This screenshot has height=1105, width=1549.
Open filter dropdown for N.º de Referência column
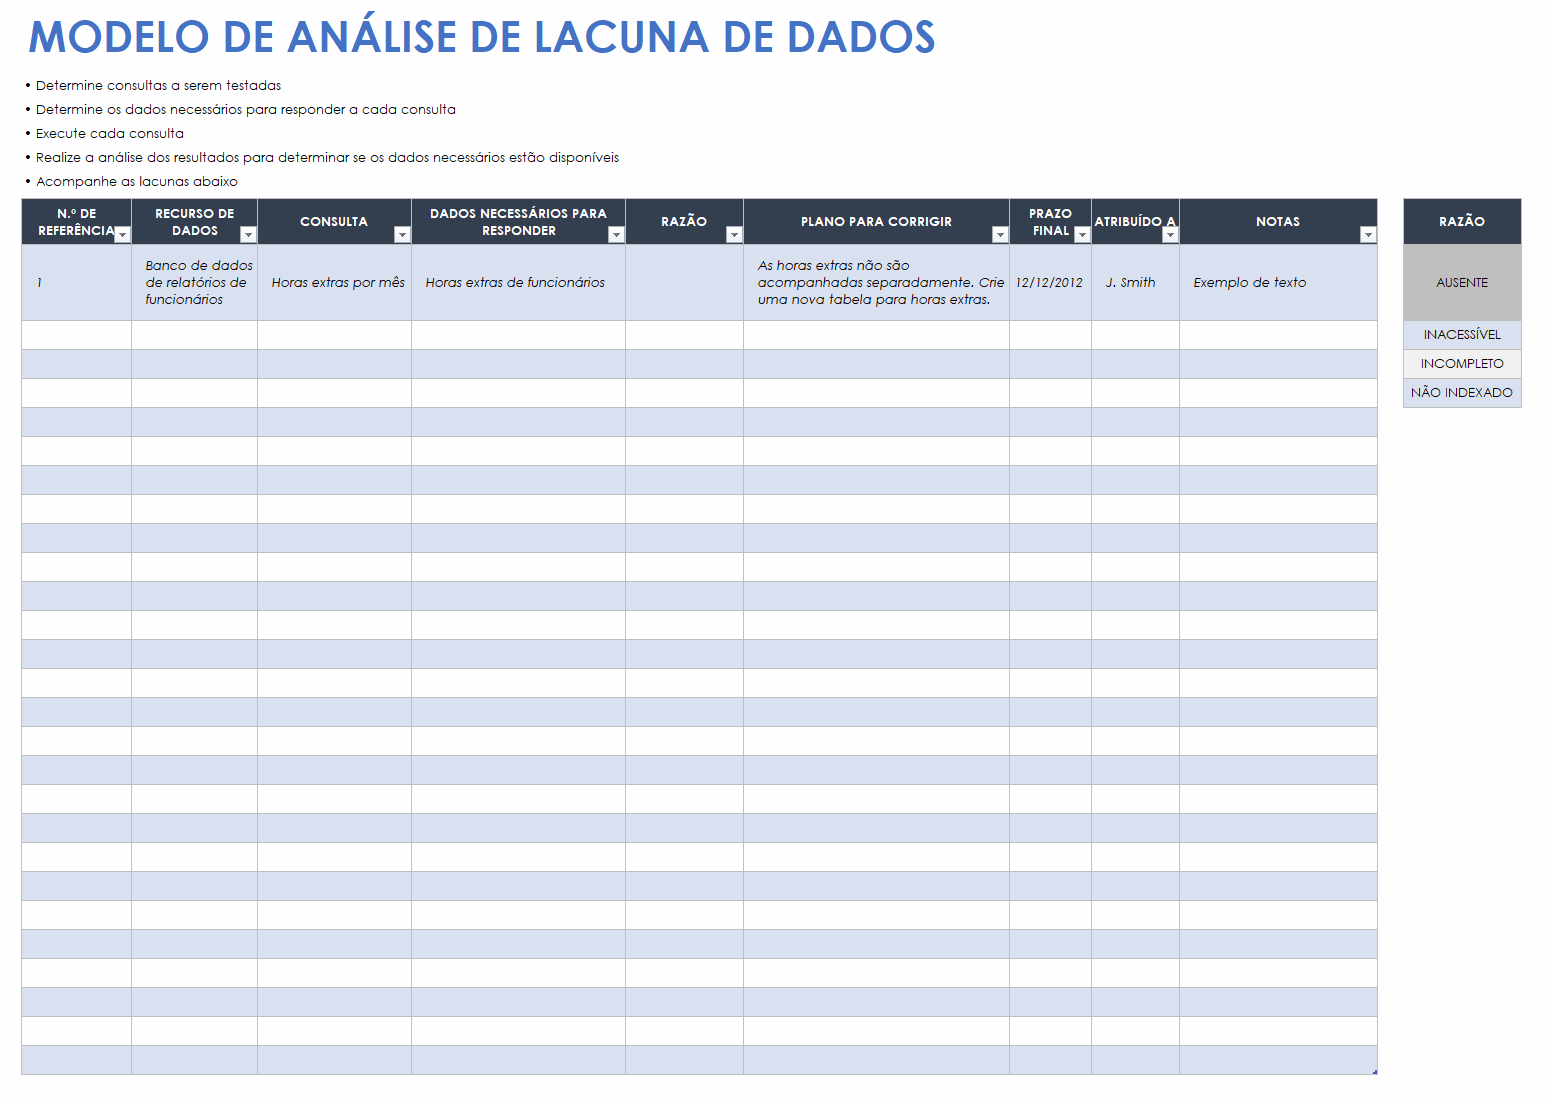[122, 235]
